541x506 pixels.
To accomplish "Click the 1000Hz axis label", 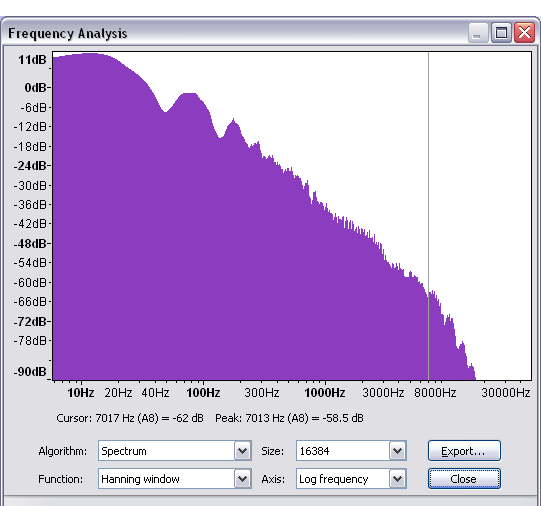I will (x=325, y=393).
